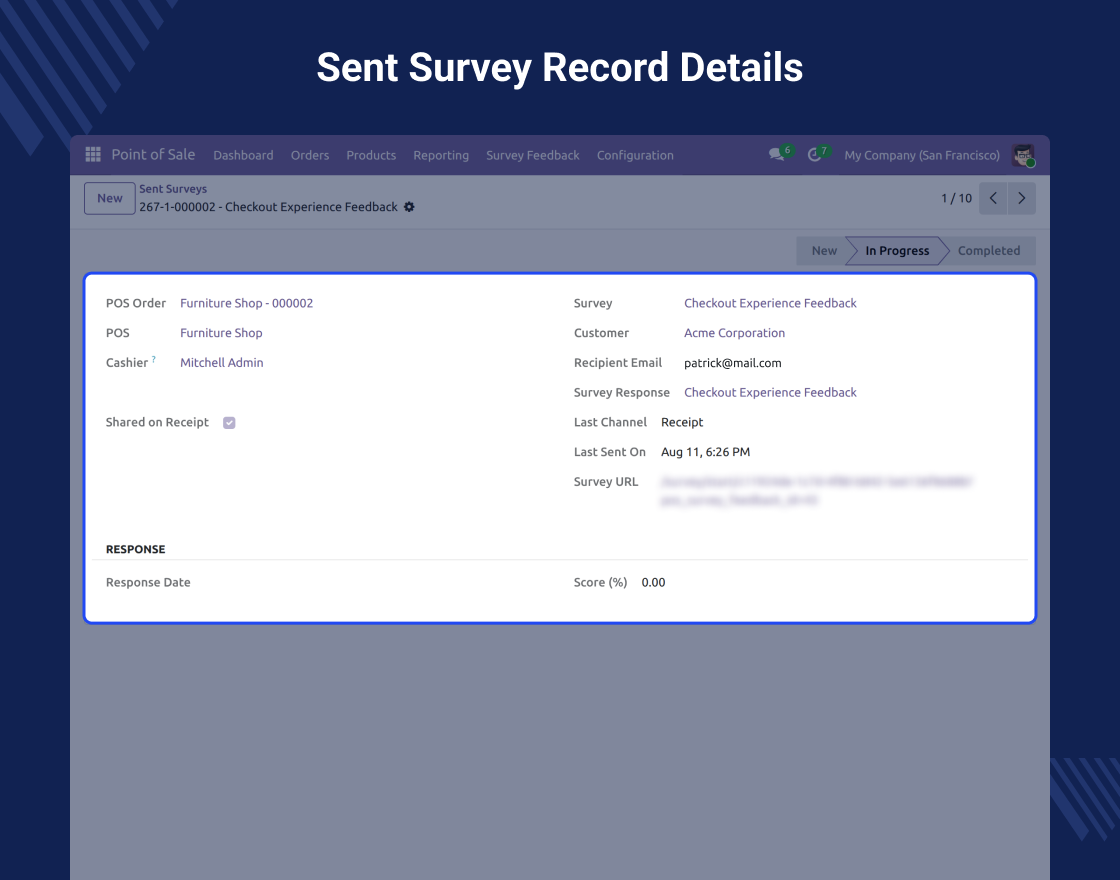Click the Cashier help question mark
Screen dimensions: 1120x880
point(154,359)
